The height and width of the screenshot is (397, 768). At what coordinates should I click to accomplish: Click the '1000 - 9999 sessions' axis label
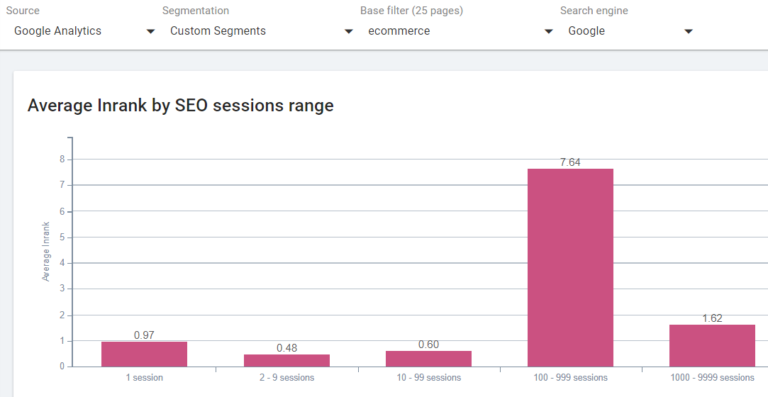coord(712,378)
